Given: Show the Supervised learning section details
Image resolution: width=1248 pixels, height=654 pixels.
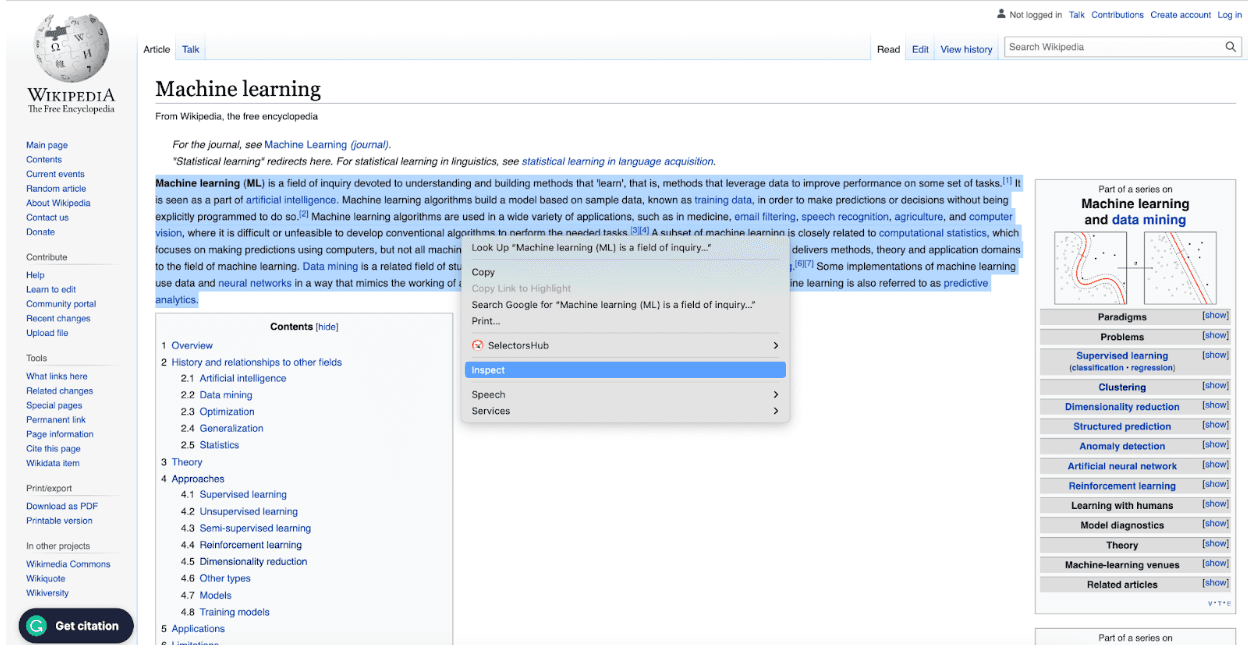Looking at the screenshot, I should [x=1215, y=355].
